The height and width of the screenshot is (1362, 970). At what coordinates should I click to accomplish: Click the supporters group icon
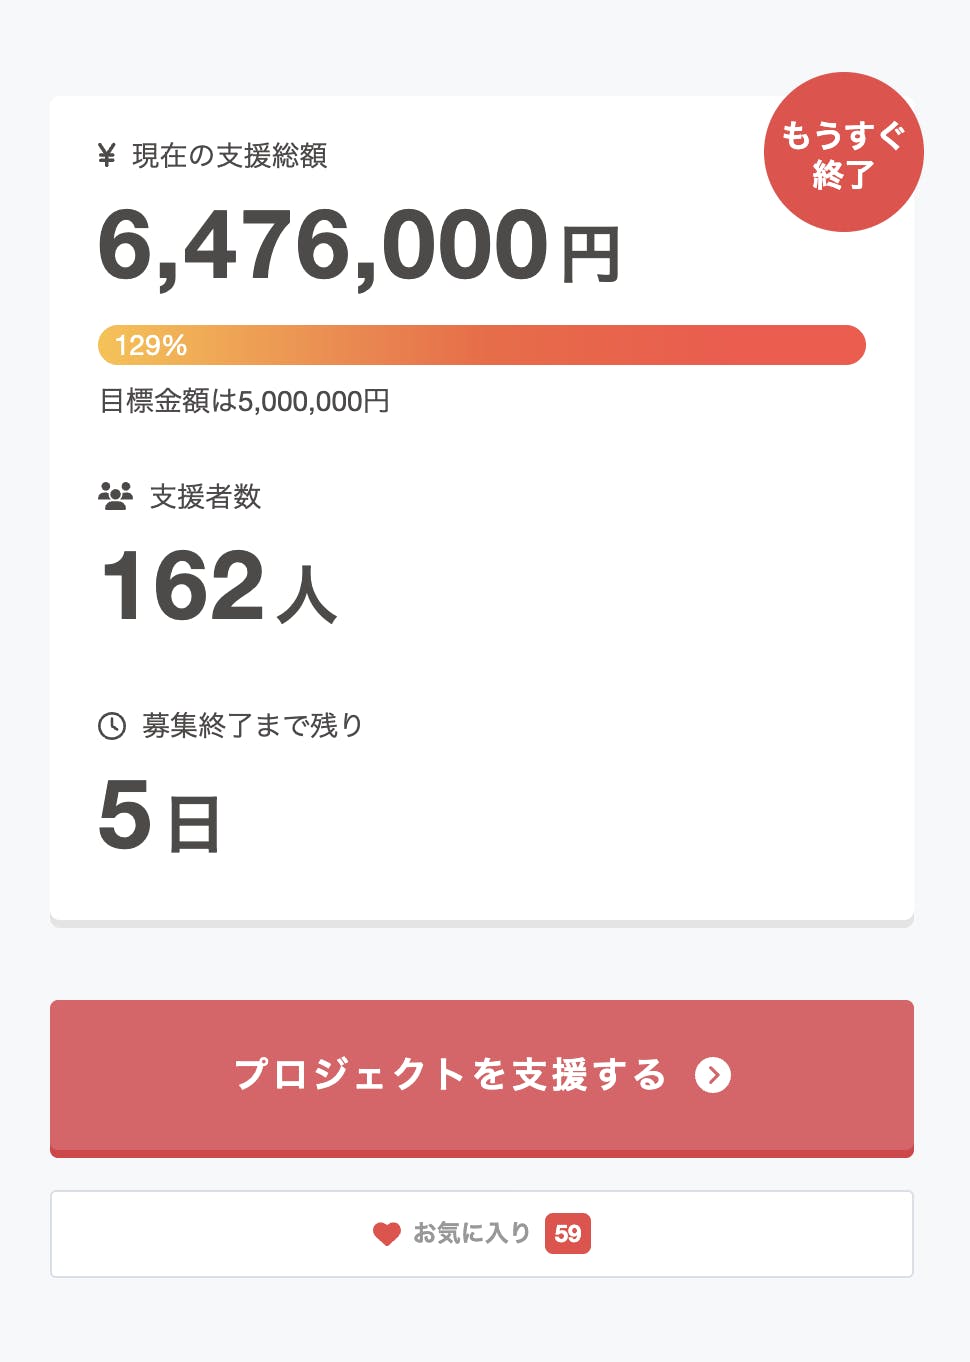tap(116, 496)
